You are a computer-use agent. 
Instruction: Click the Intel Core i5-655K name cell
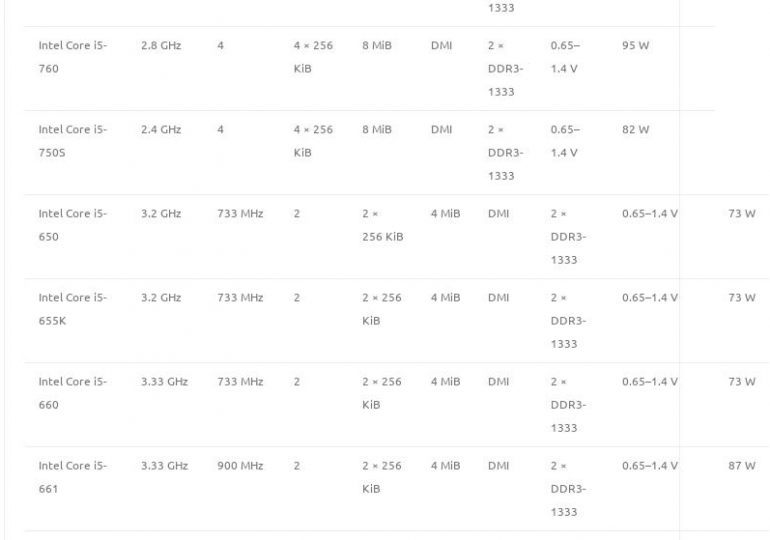[72, 309]
